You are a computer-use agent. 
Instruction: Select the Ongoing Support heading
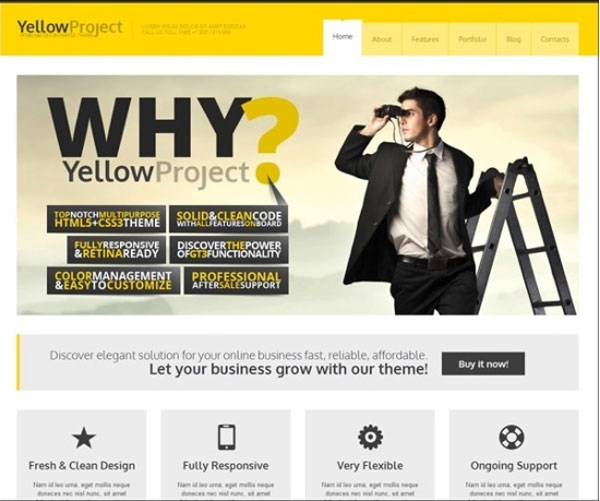pyautogui.click(x=514, y=466)
